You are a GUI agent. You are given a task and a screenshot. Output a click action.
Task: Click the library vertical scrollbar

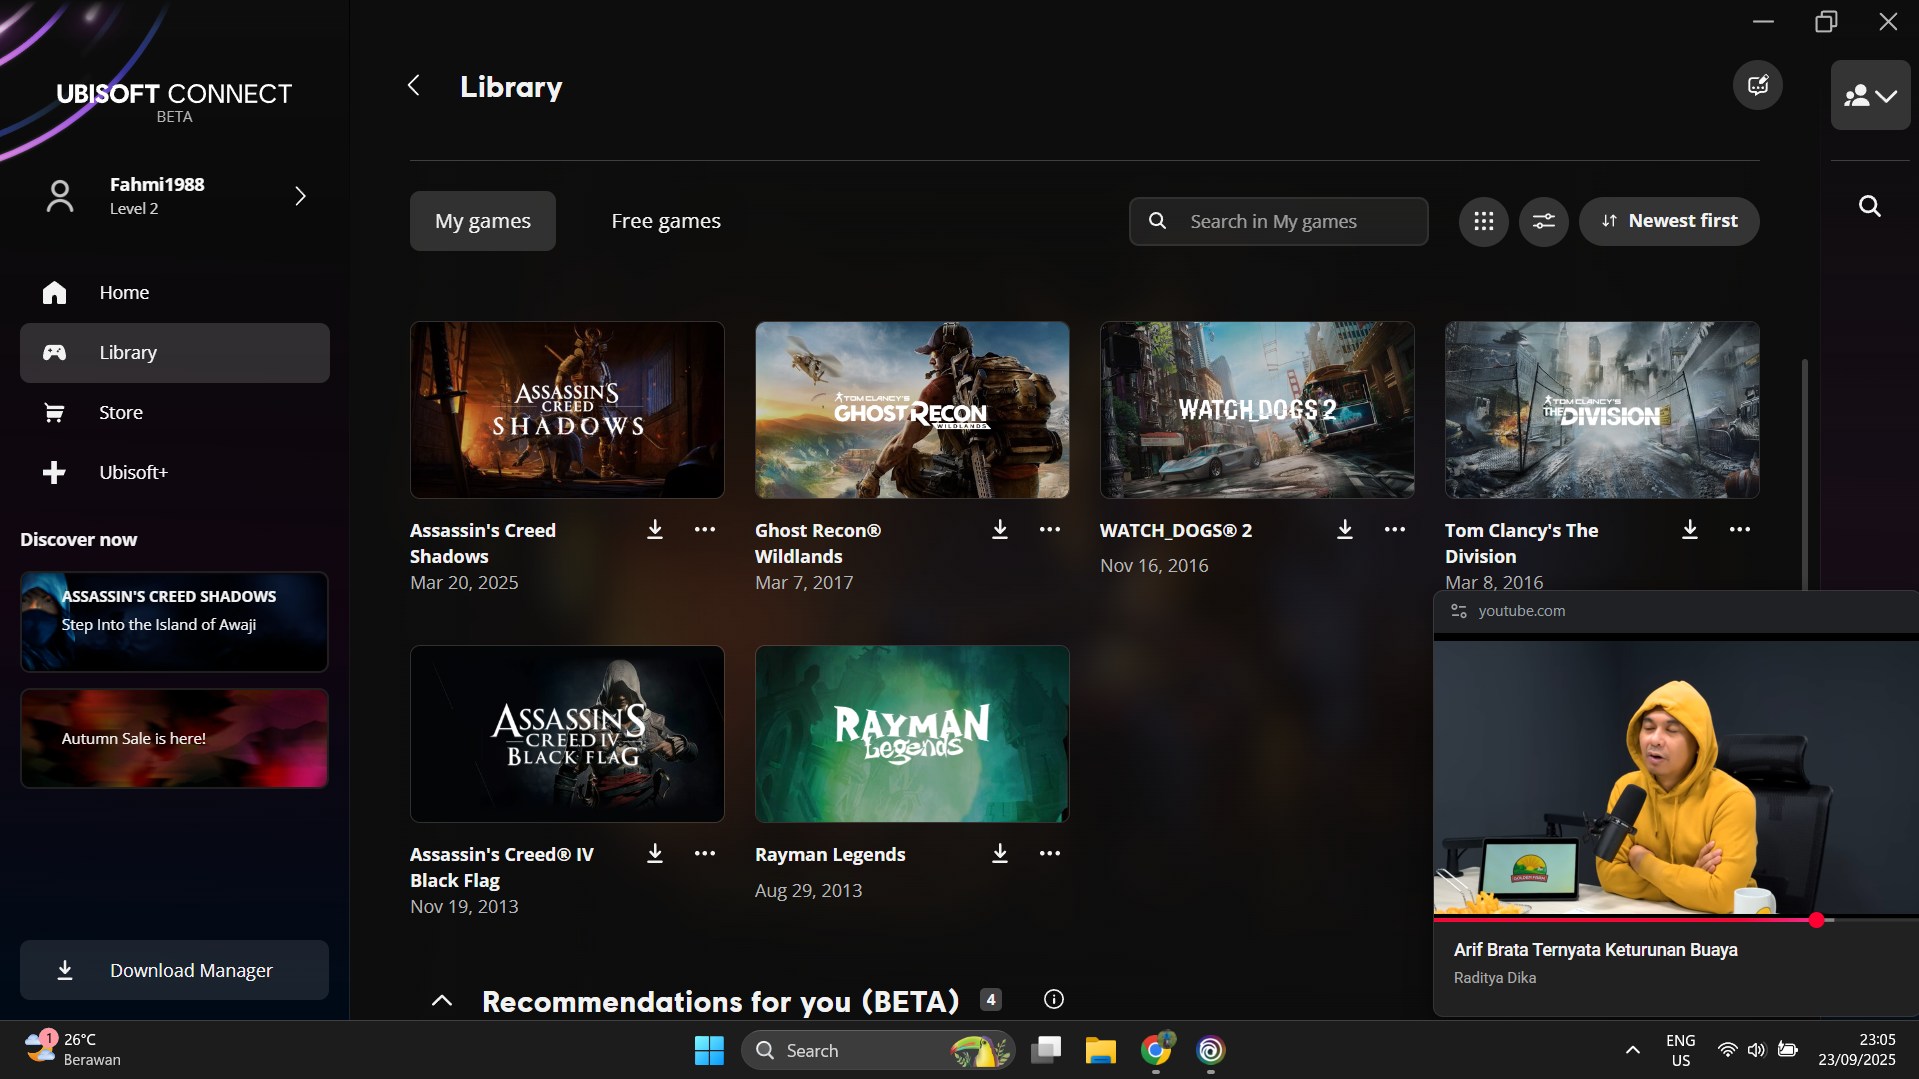click(1805, 475)
